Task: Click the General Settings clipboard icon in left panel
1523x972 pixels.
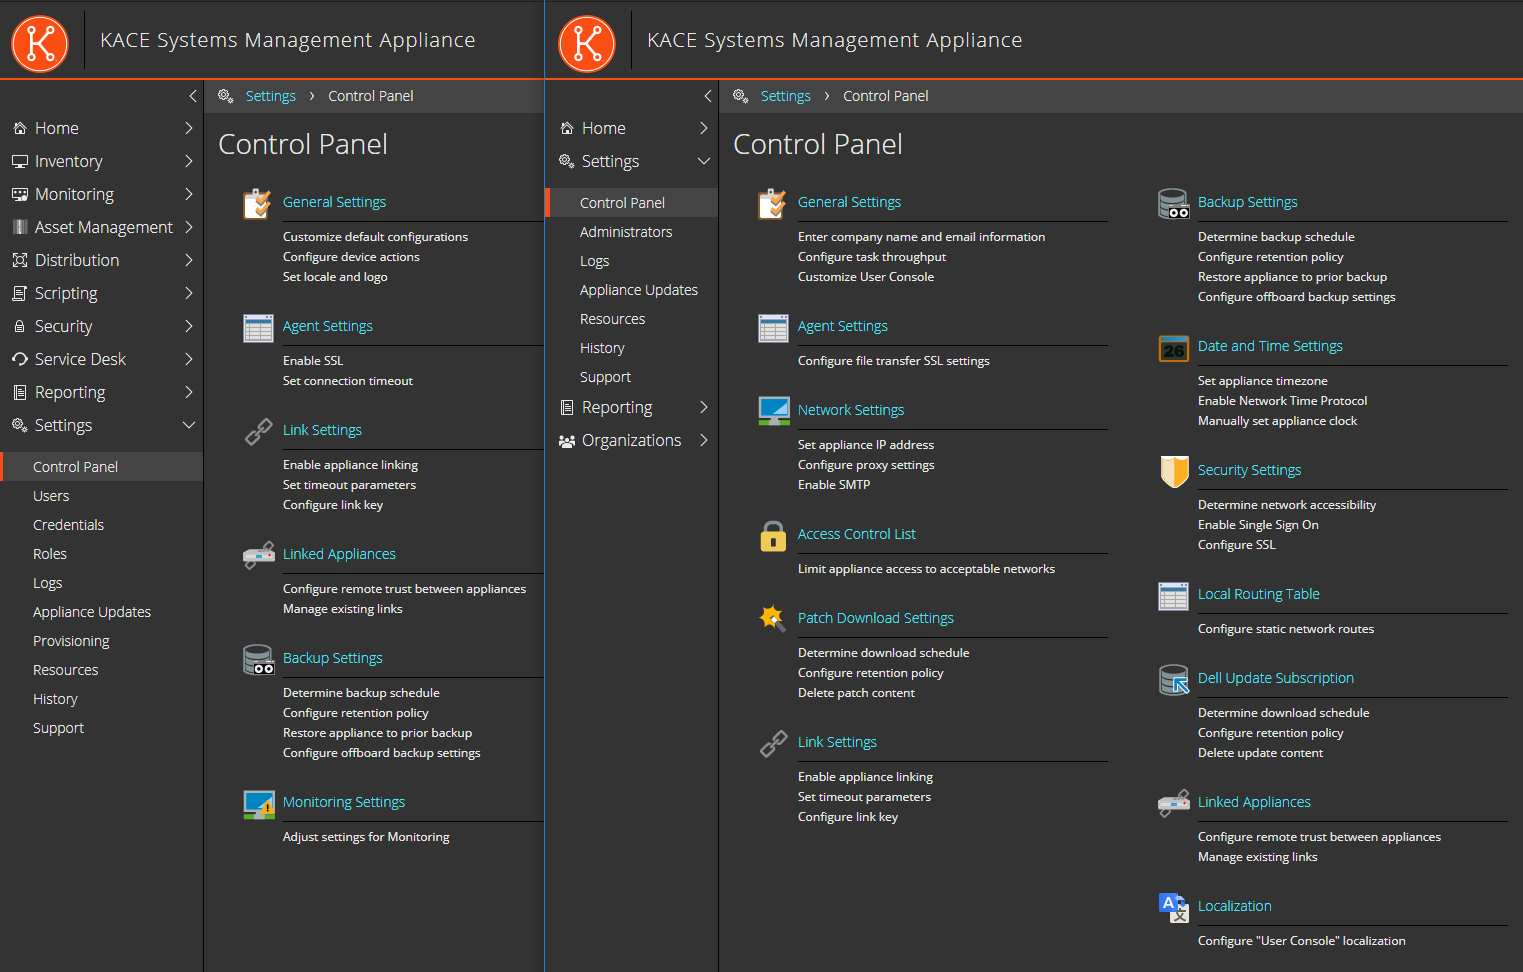Action: pyautogui.click(x=258, y=204)
